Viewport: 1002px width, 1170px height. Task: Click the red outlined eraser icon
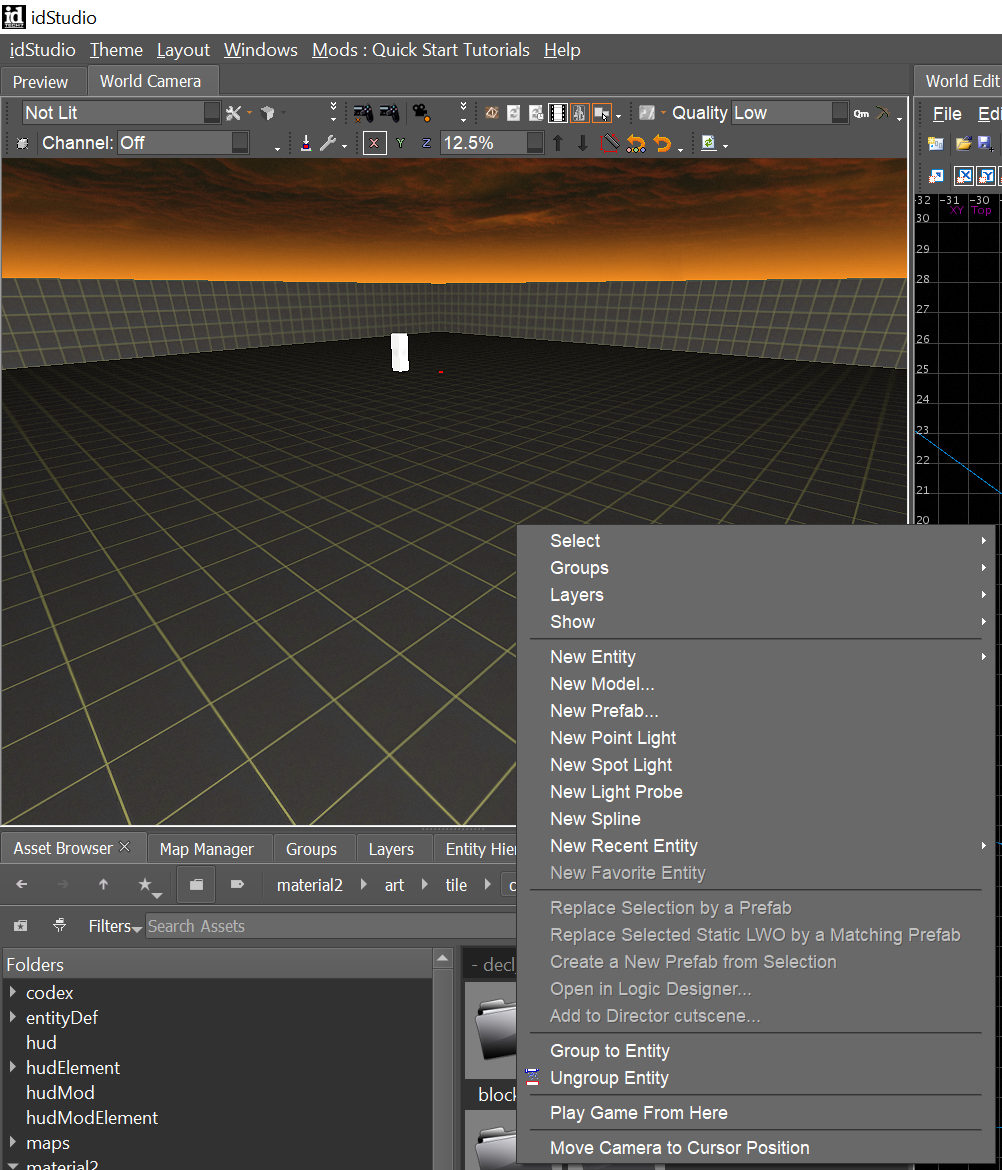[x=610, y=143]
